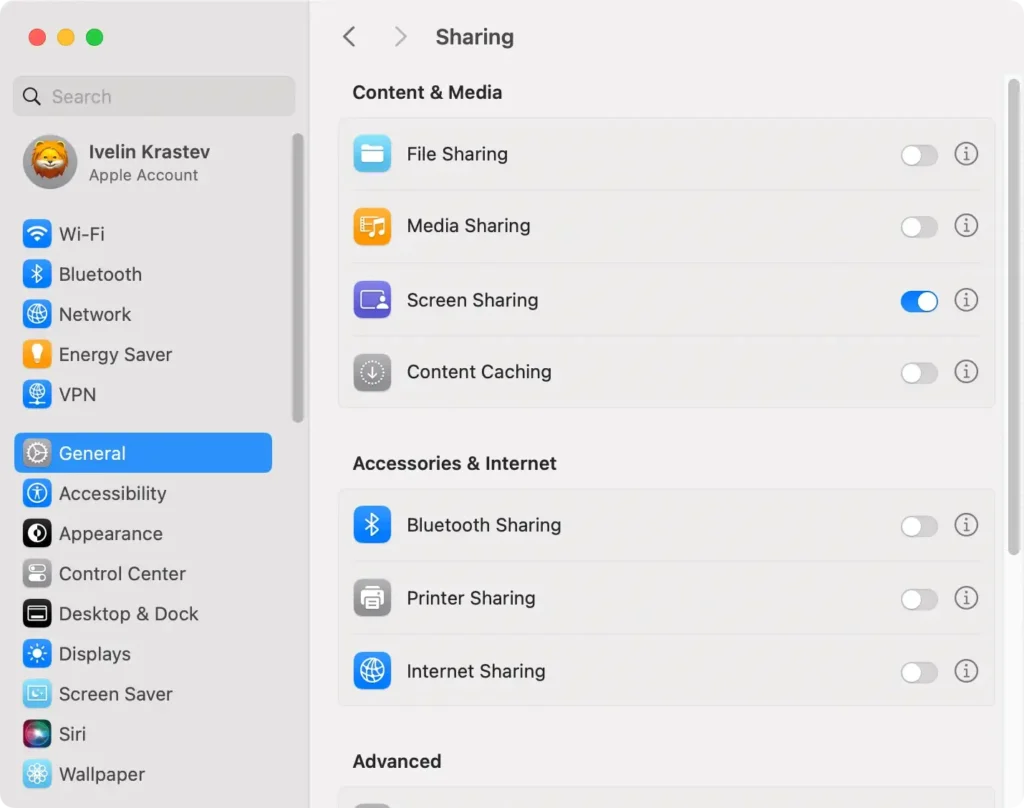Click the Bluetooth Sharing icon
Image resolution: width=1024 pixels, height=808 pixels.
(x=372, y=525)
